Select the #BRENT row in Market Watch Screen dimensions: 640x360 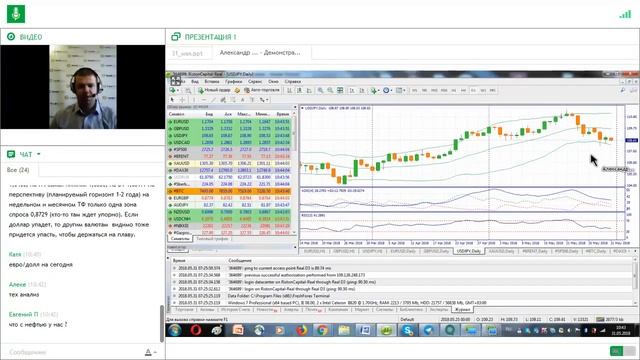(x=230, y=156)
